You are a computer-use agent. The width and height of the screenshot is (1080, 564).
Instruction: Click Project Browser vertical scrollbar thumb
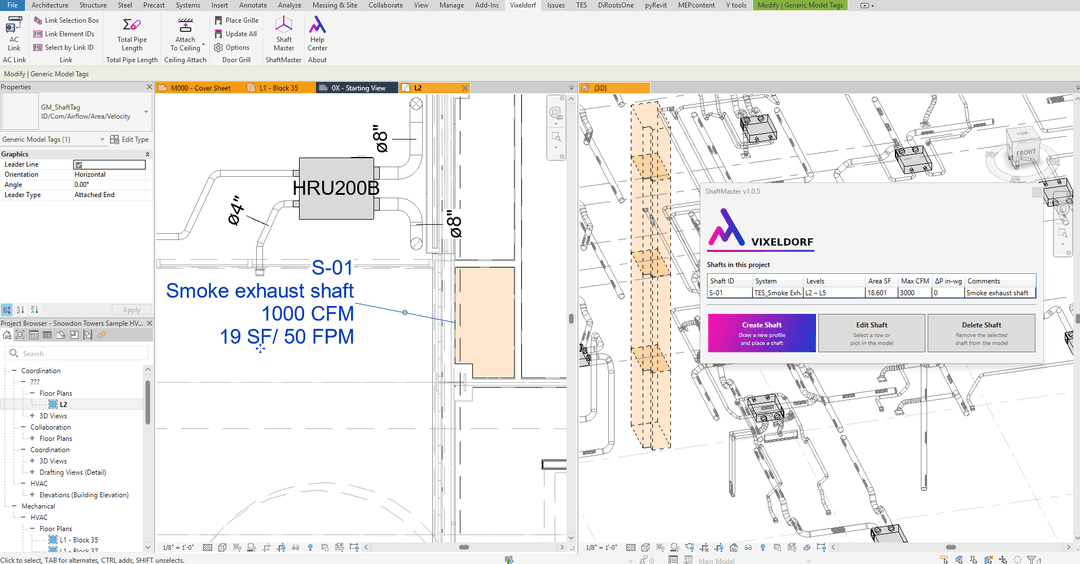click(147, 402)
